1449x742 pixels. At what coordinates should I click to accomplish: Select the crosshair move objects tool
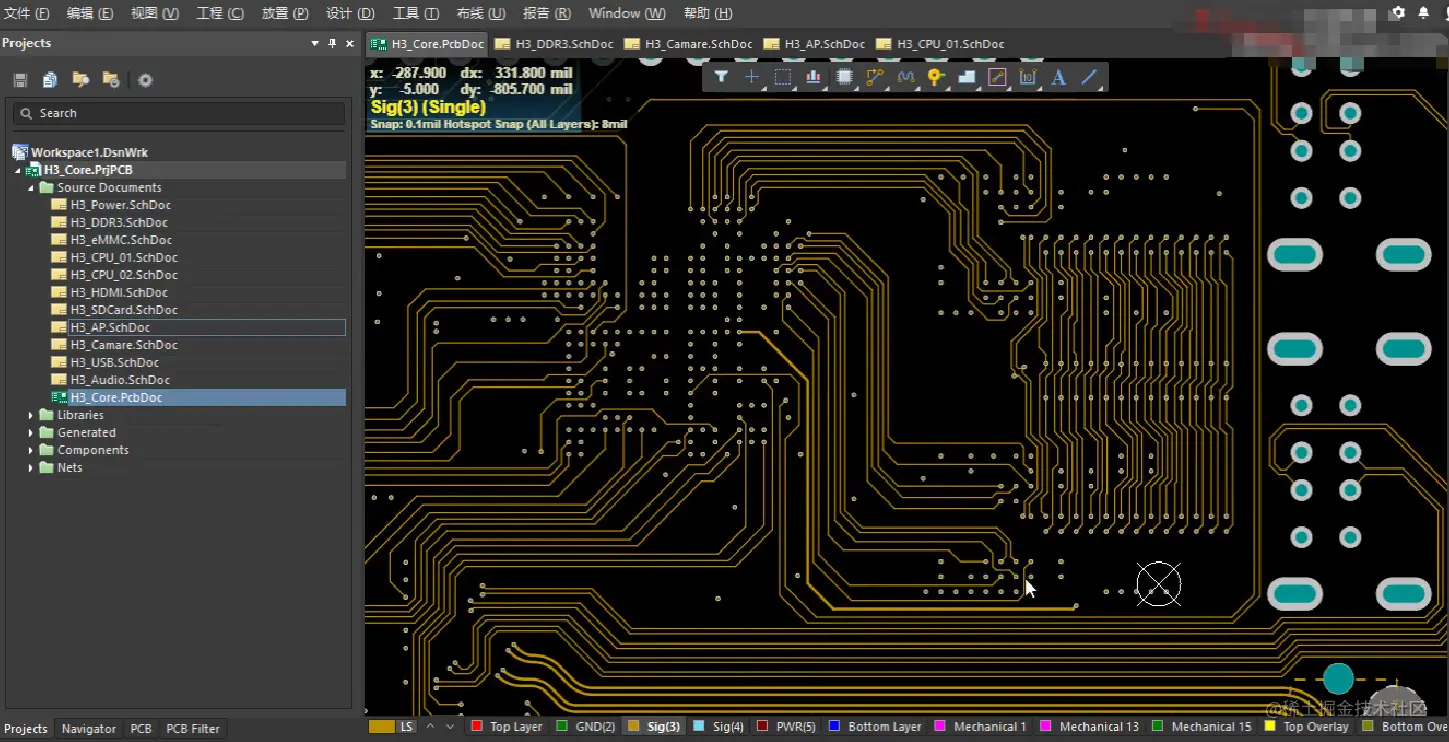pos(752,77)
